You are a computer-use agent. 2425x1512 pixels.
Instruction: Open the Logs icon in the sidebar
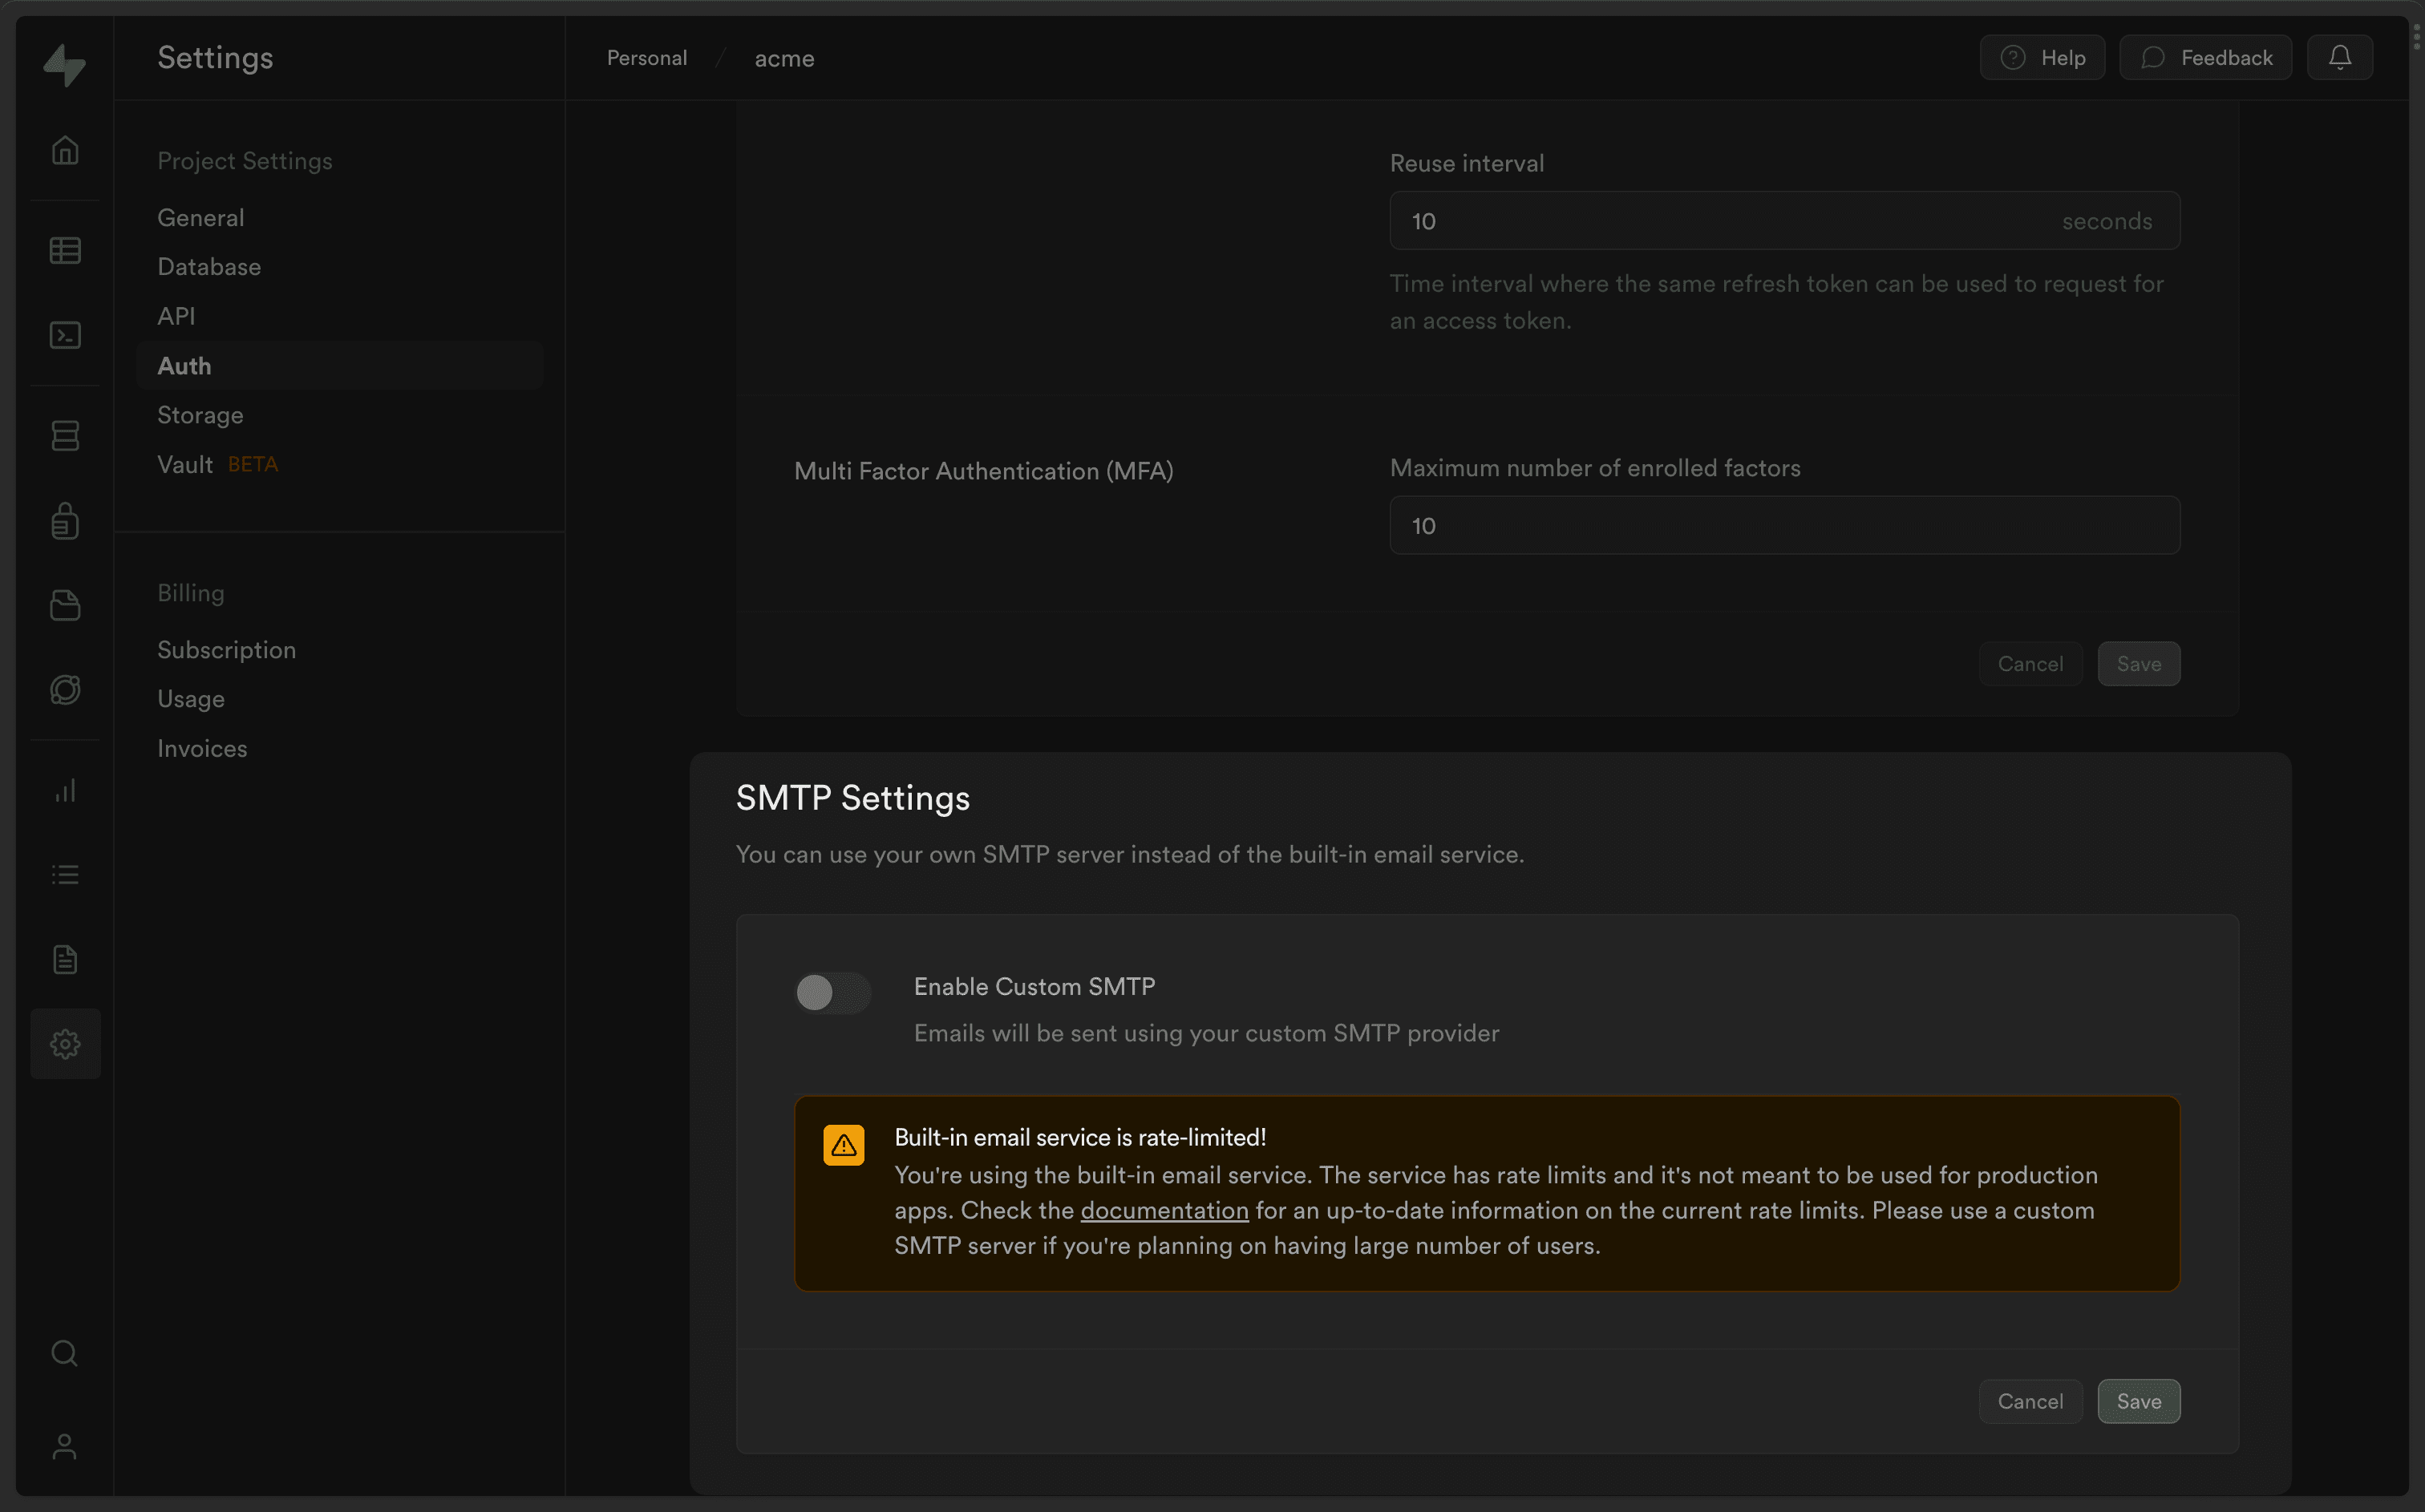click(x=65, y=874)
